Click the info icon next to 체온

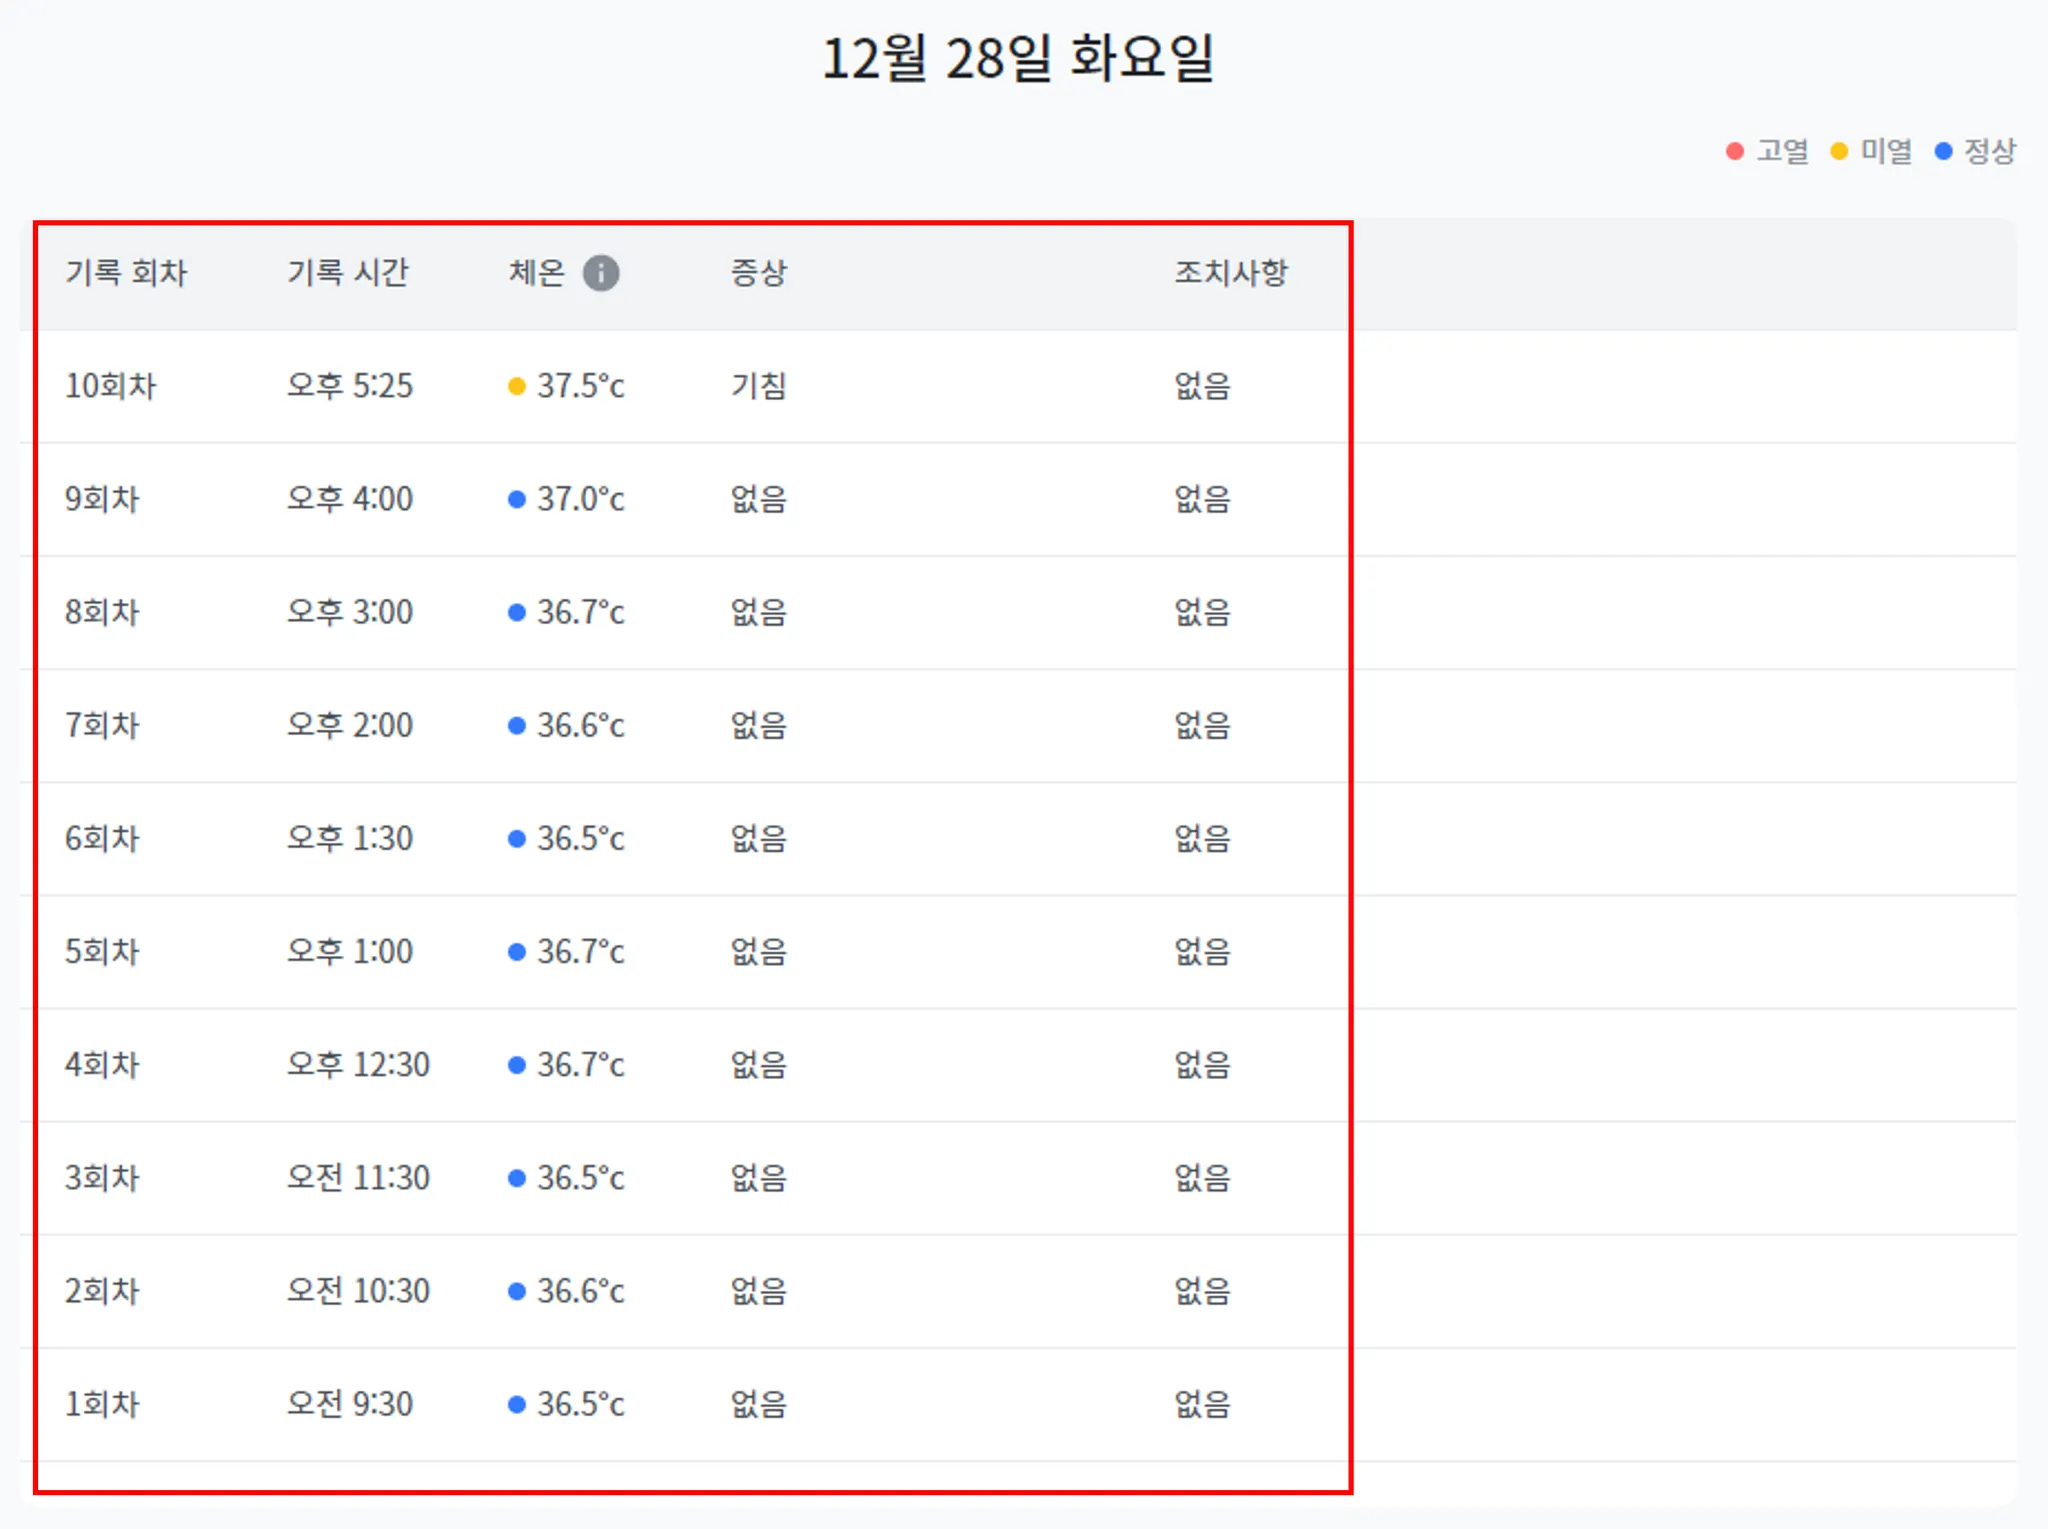tap(601, 273)
